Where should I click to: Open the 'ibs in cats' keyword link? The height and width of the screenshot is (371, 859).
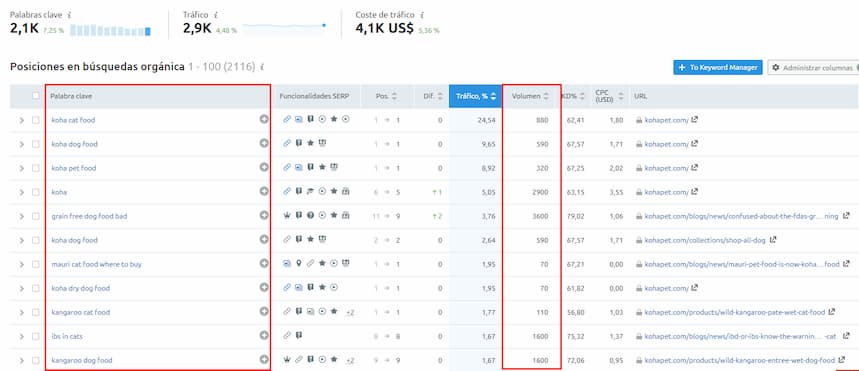click(x=67, y=336)
